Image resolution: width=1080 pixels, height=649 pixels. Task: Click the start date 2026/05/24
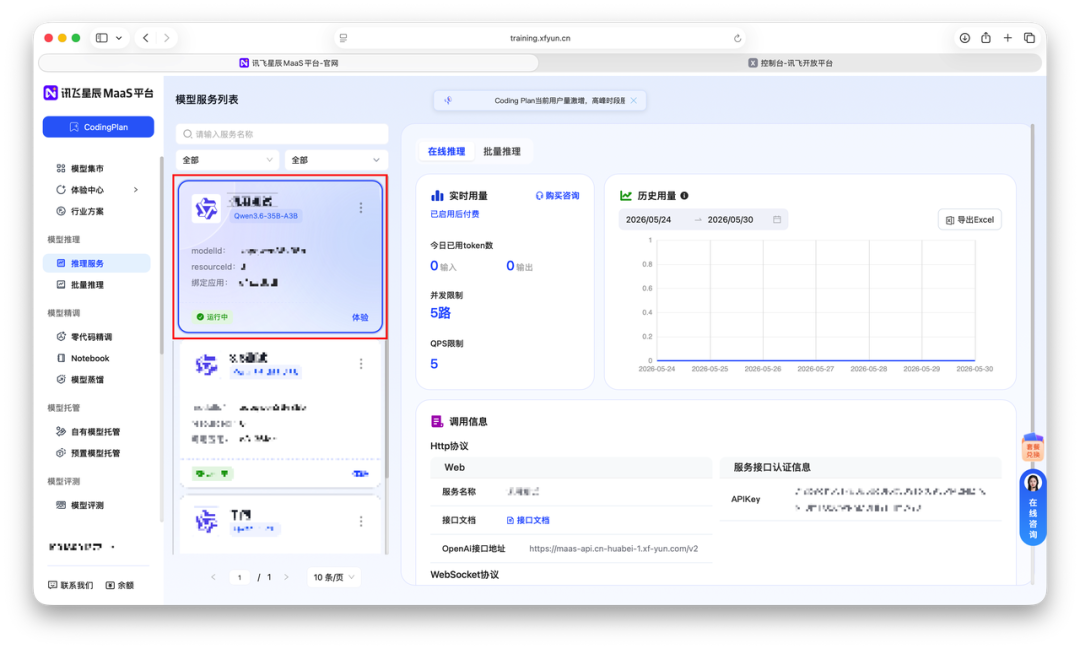click(x=648, y=220)
